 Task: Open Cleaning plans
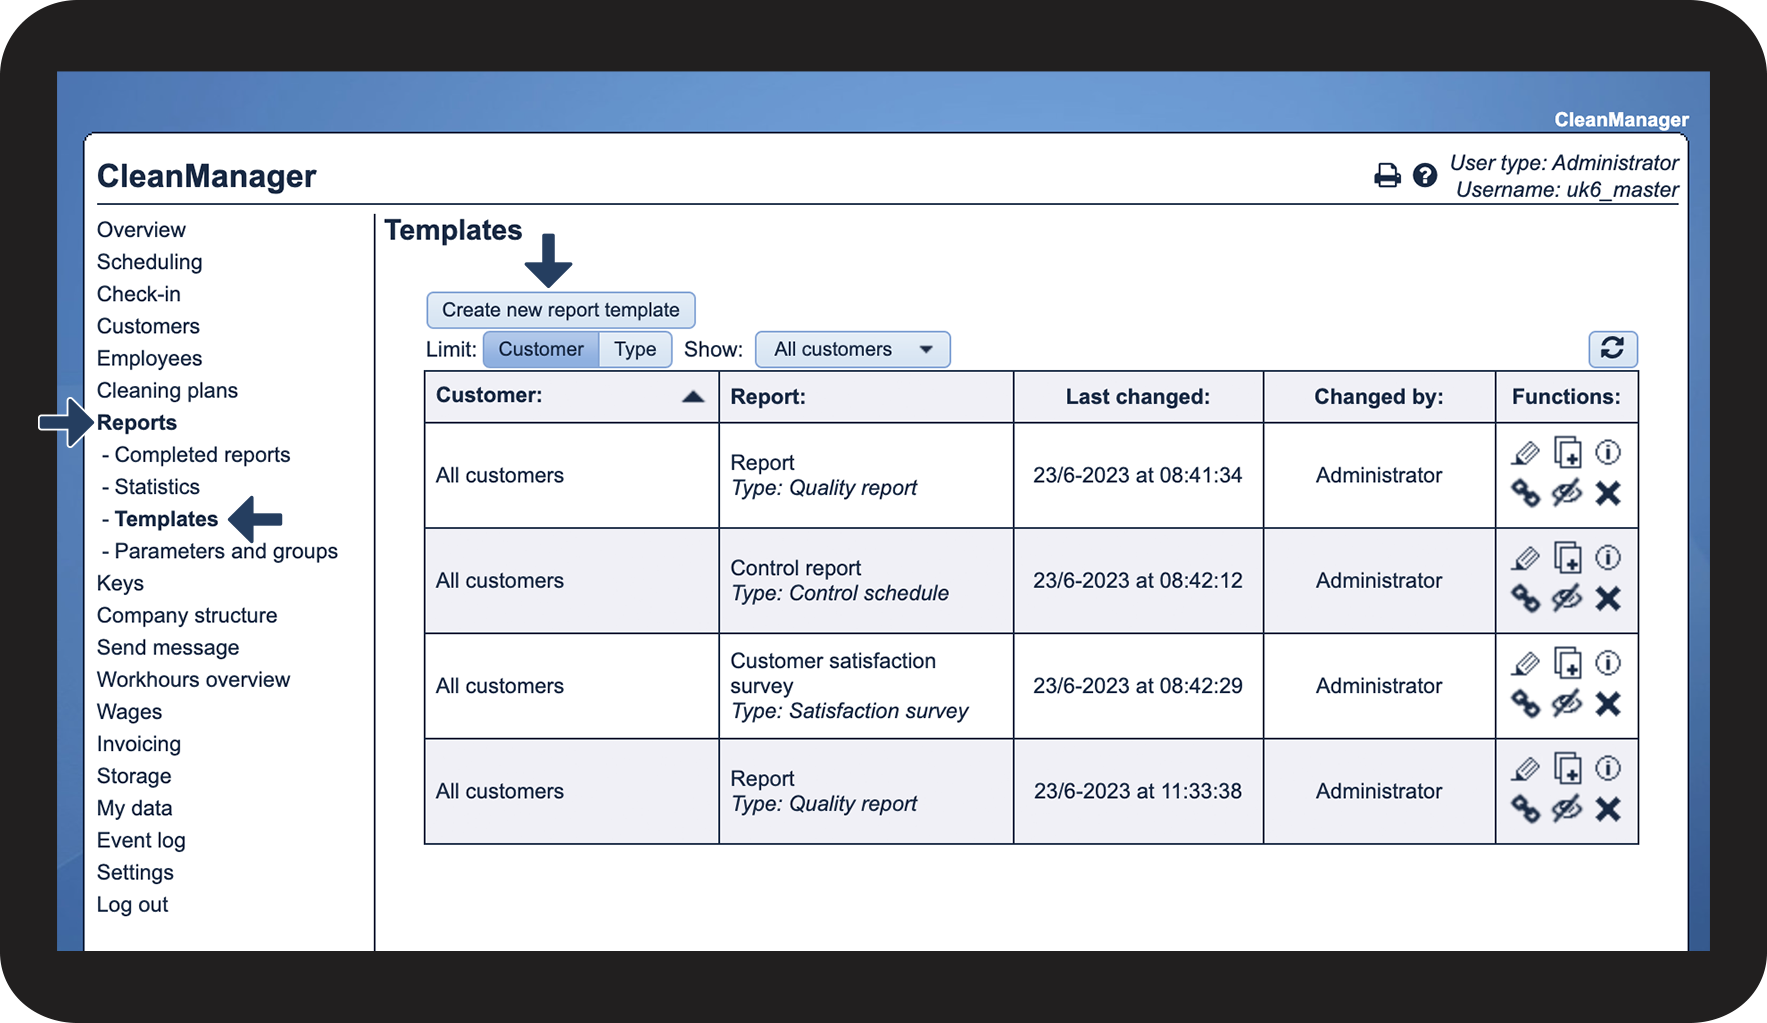click(x=167, y=390)
